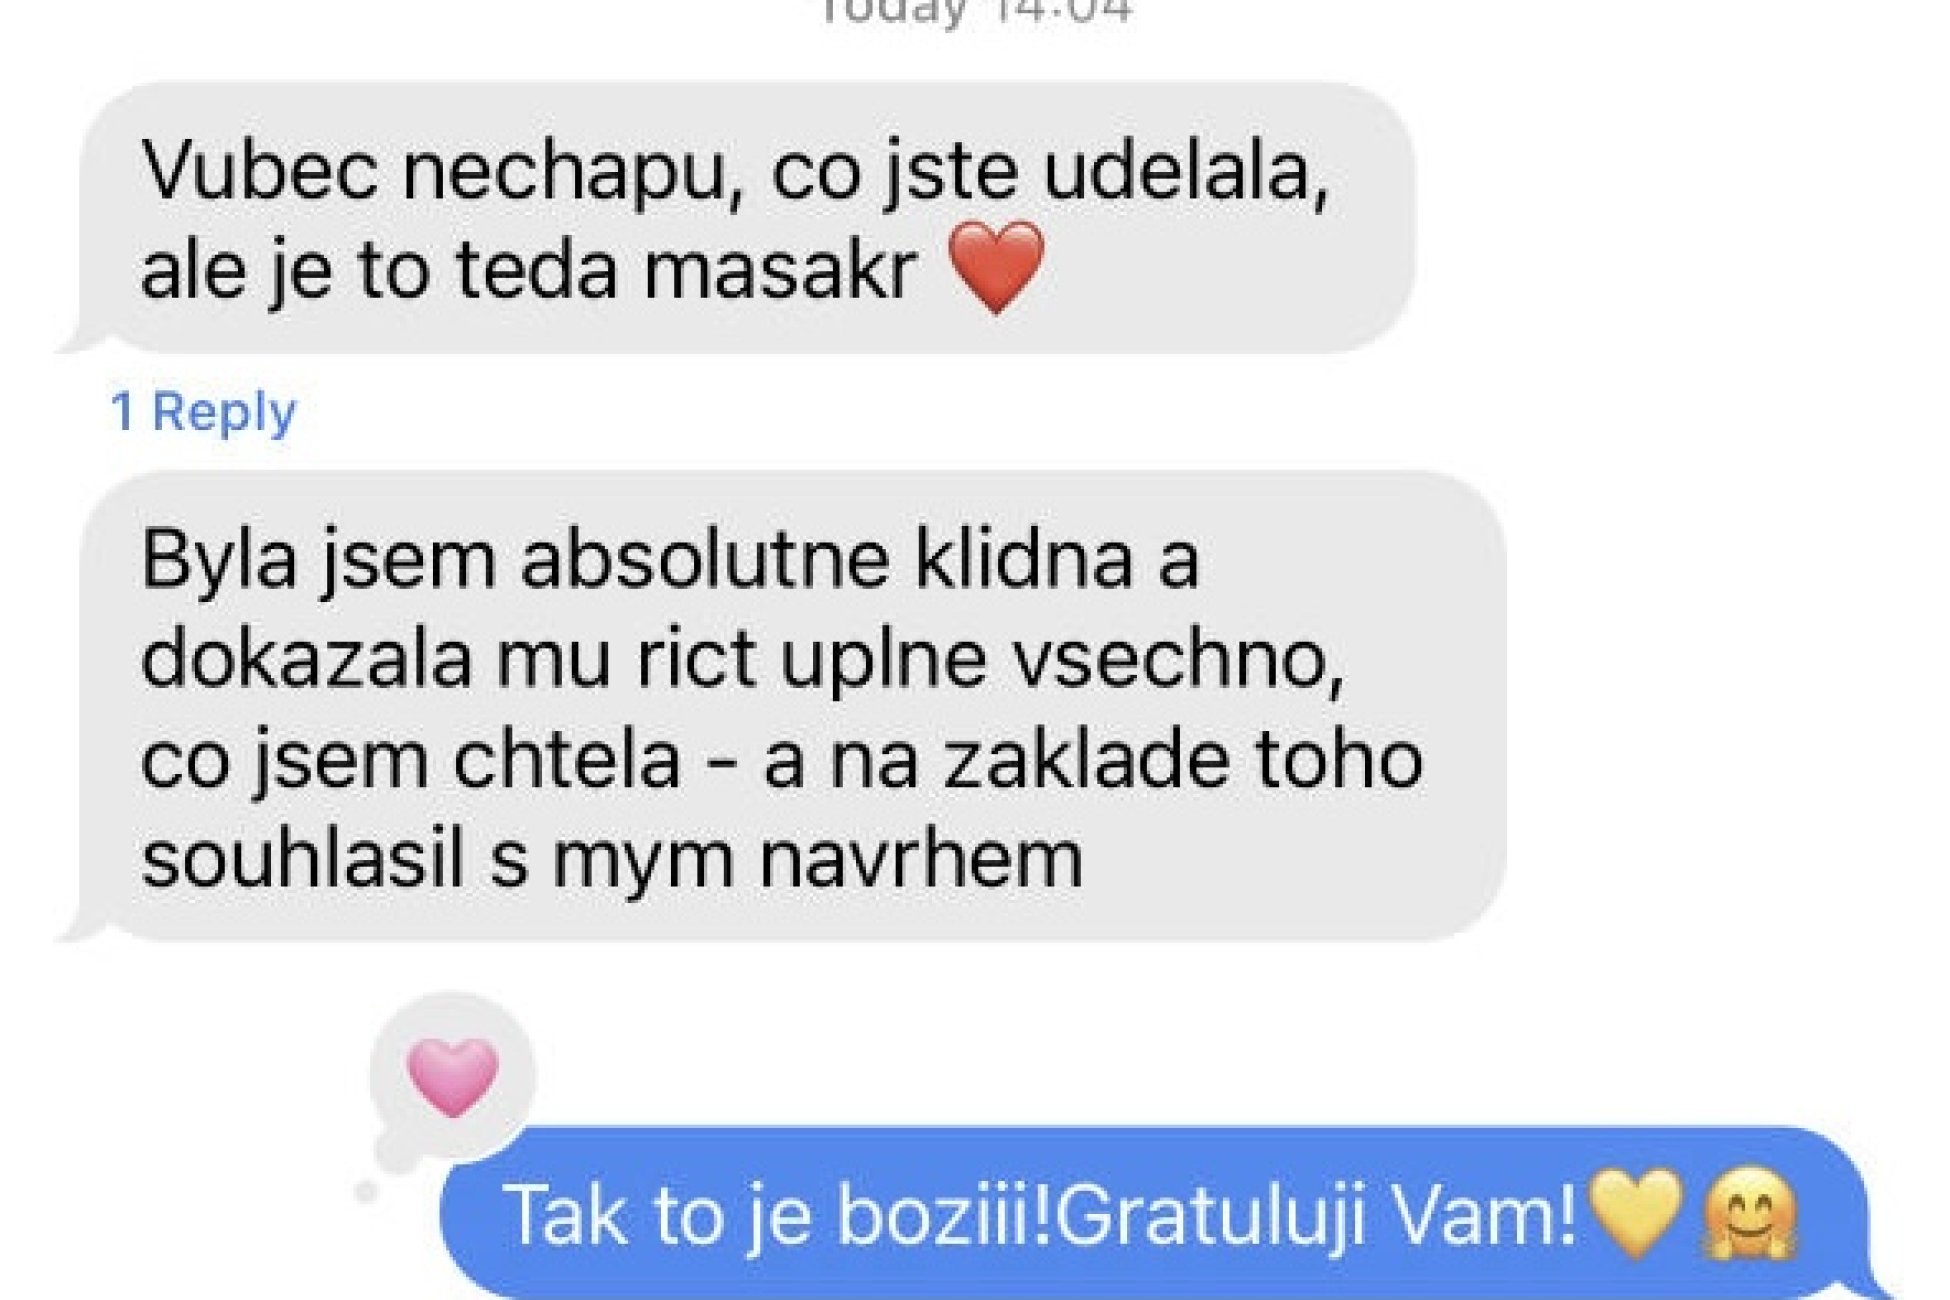The width and height of the screenshot is (1950, 1300).
Task: Click "dokazala mu rict uplne vsechno" line
Action: 742,660
